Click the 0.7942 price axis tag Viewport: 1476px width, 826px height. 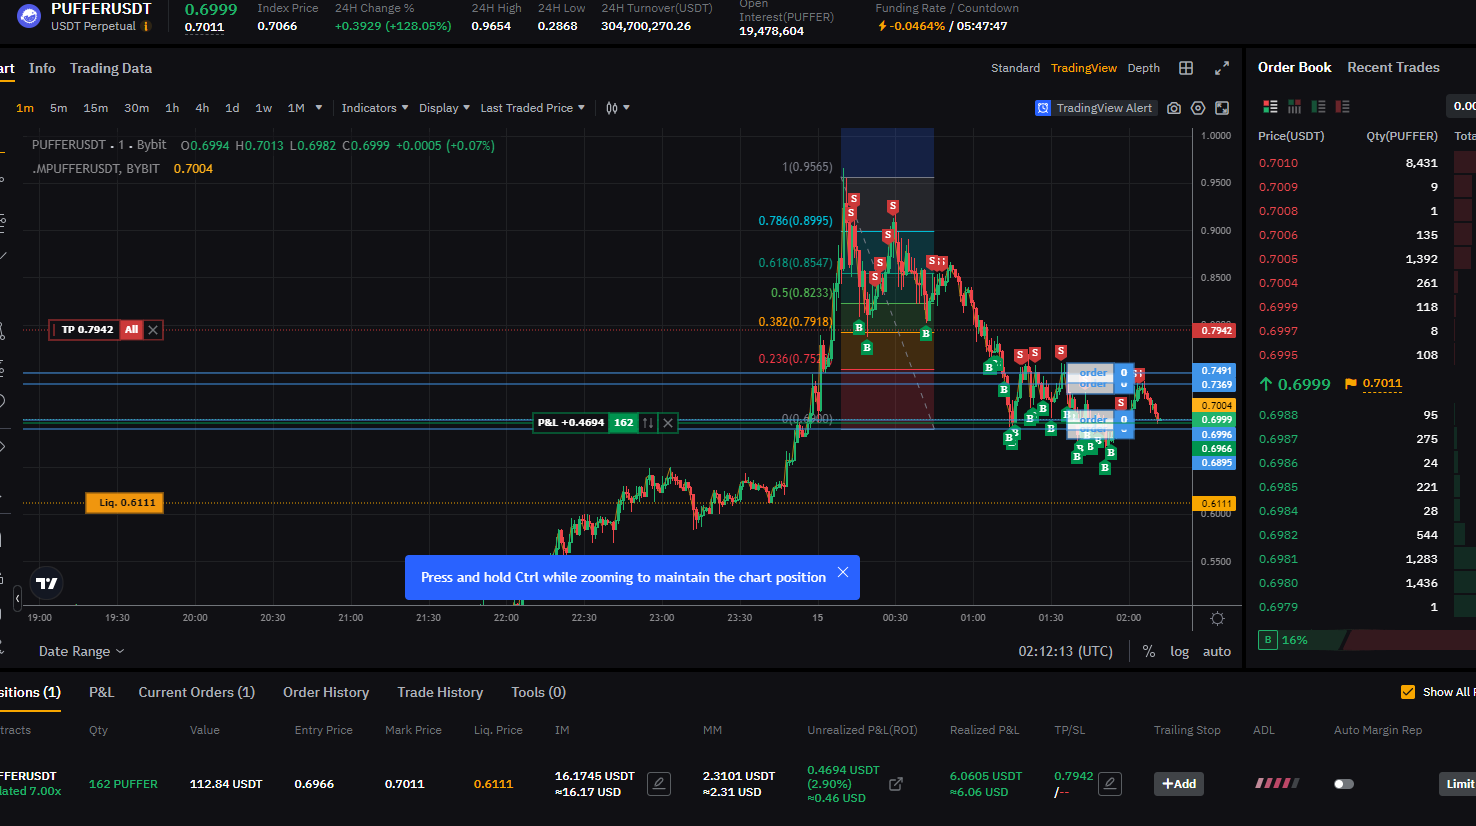coord(1215,330)
